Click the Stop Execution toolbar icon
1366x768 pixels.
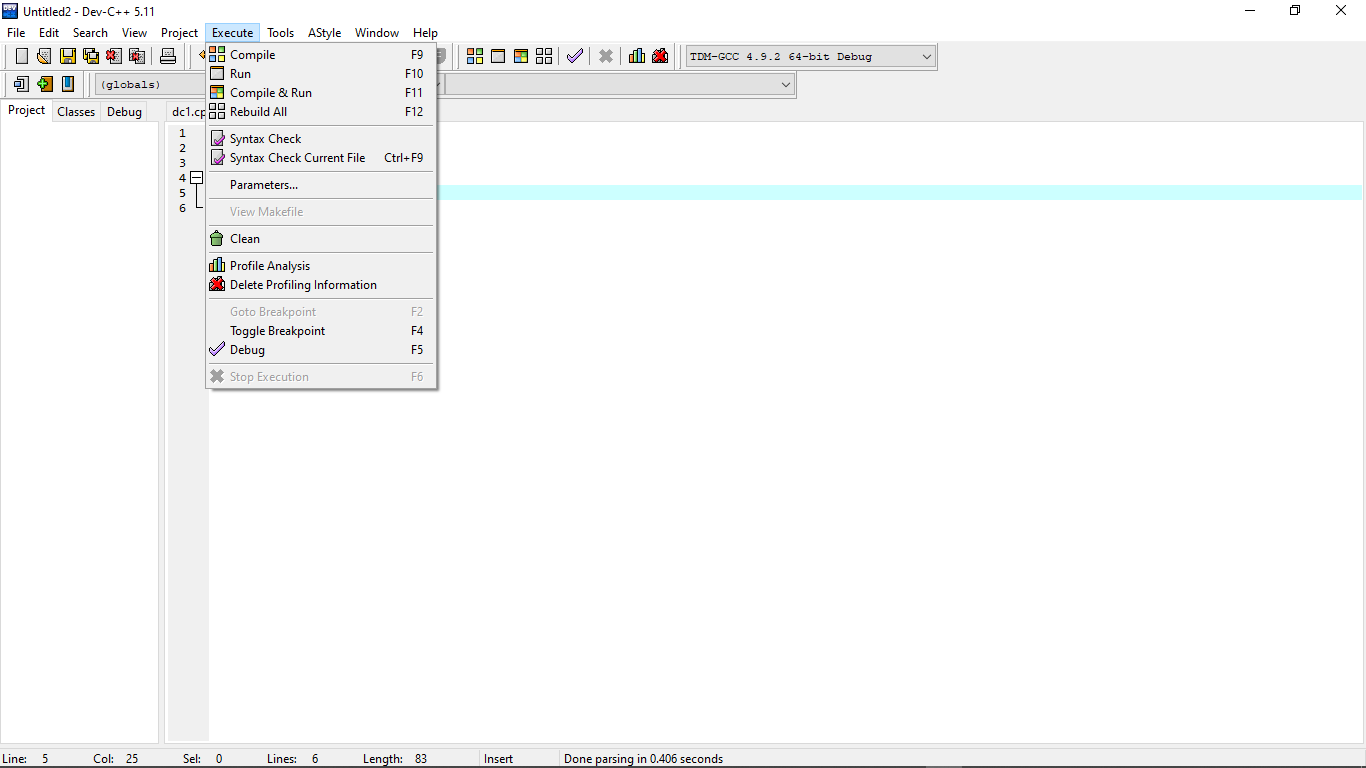(x=606, y=56)
